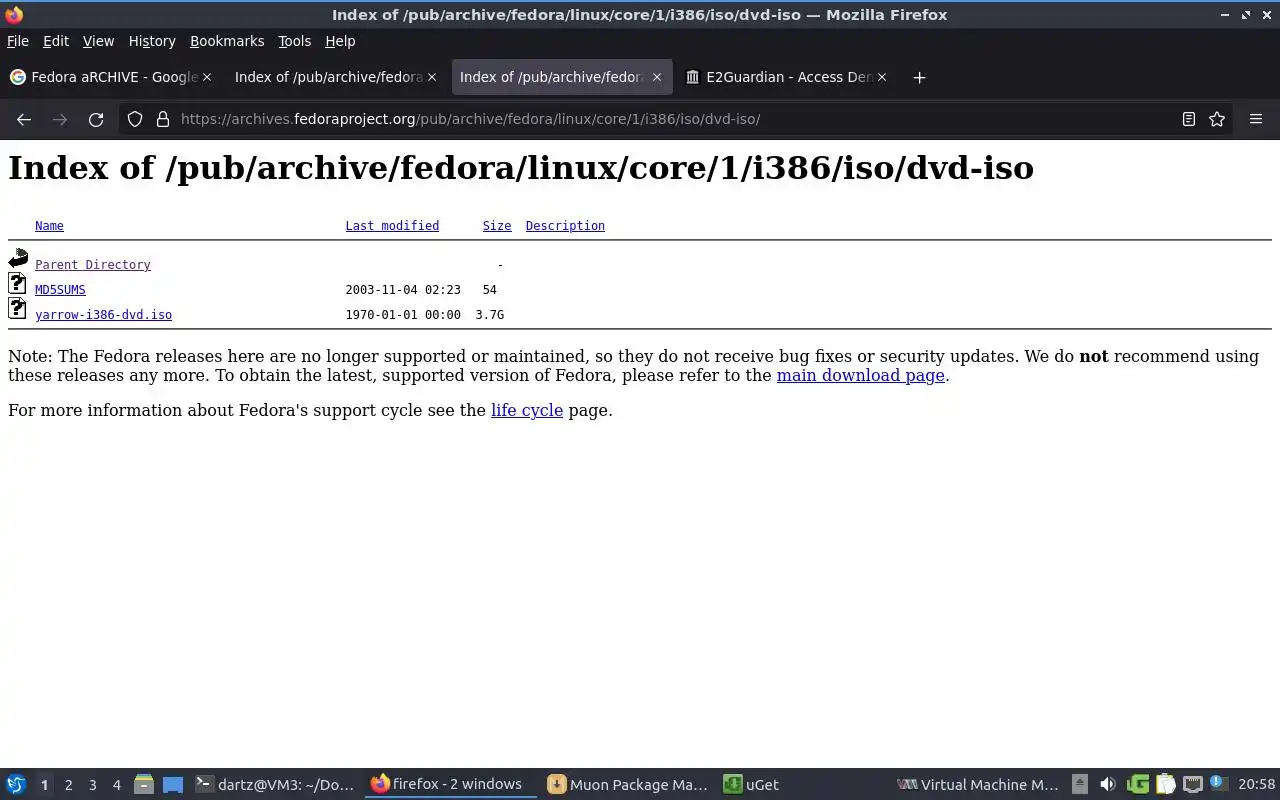Close the E2Guardian Access Denied tab
The width and height of the screenshot is (1280, 800).
pos(881,77)
